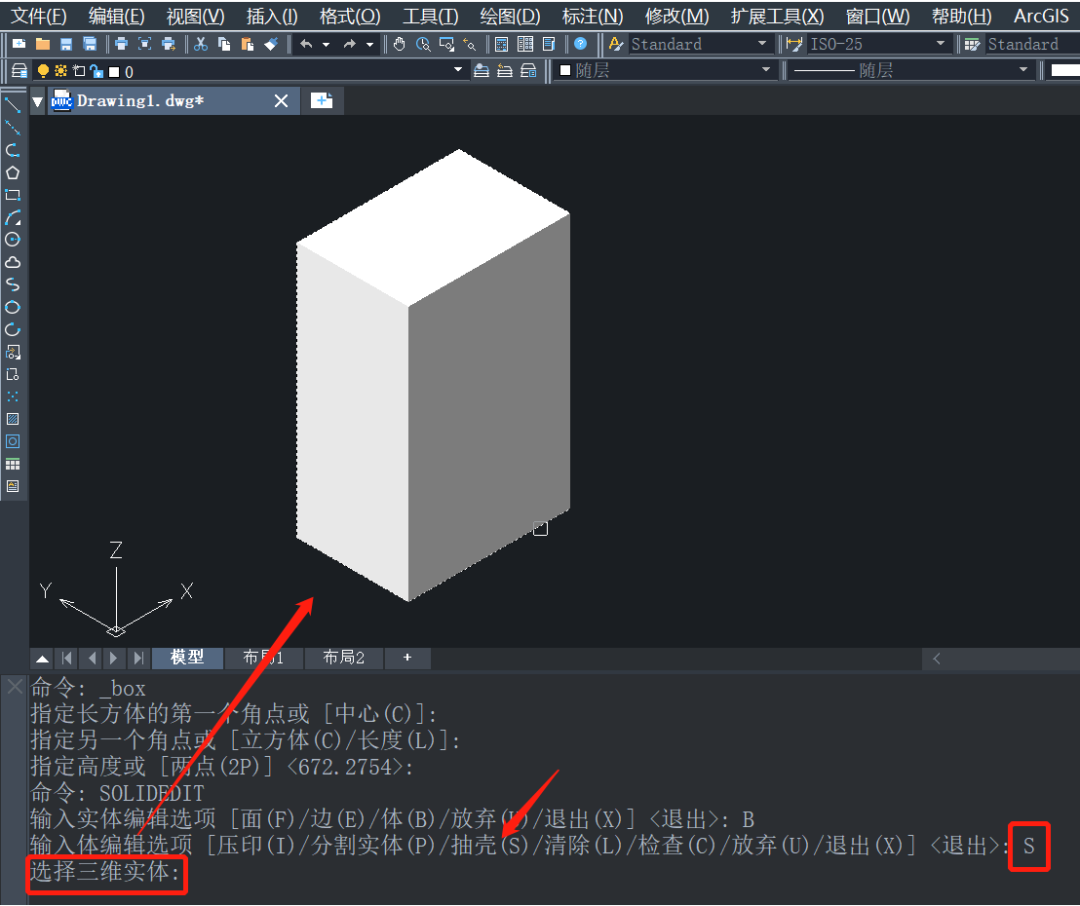Viewport: 1080px width, 906px height.
Task: Select the Revision cloud tool
Action: (x=12, y=262)
